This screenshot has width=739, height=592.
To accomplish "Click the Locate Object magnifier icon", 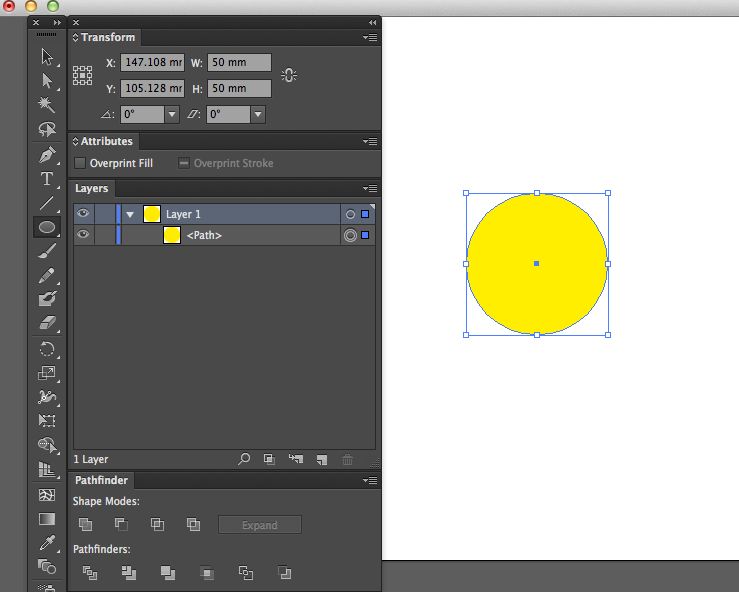I will coord(244,459).
